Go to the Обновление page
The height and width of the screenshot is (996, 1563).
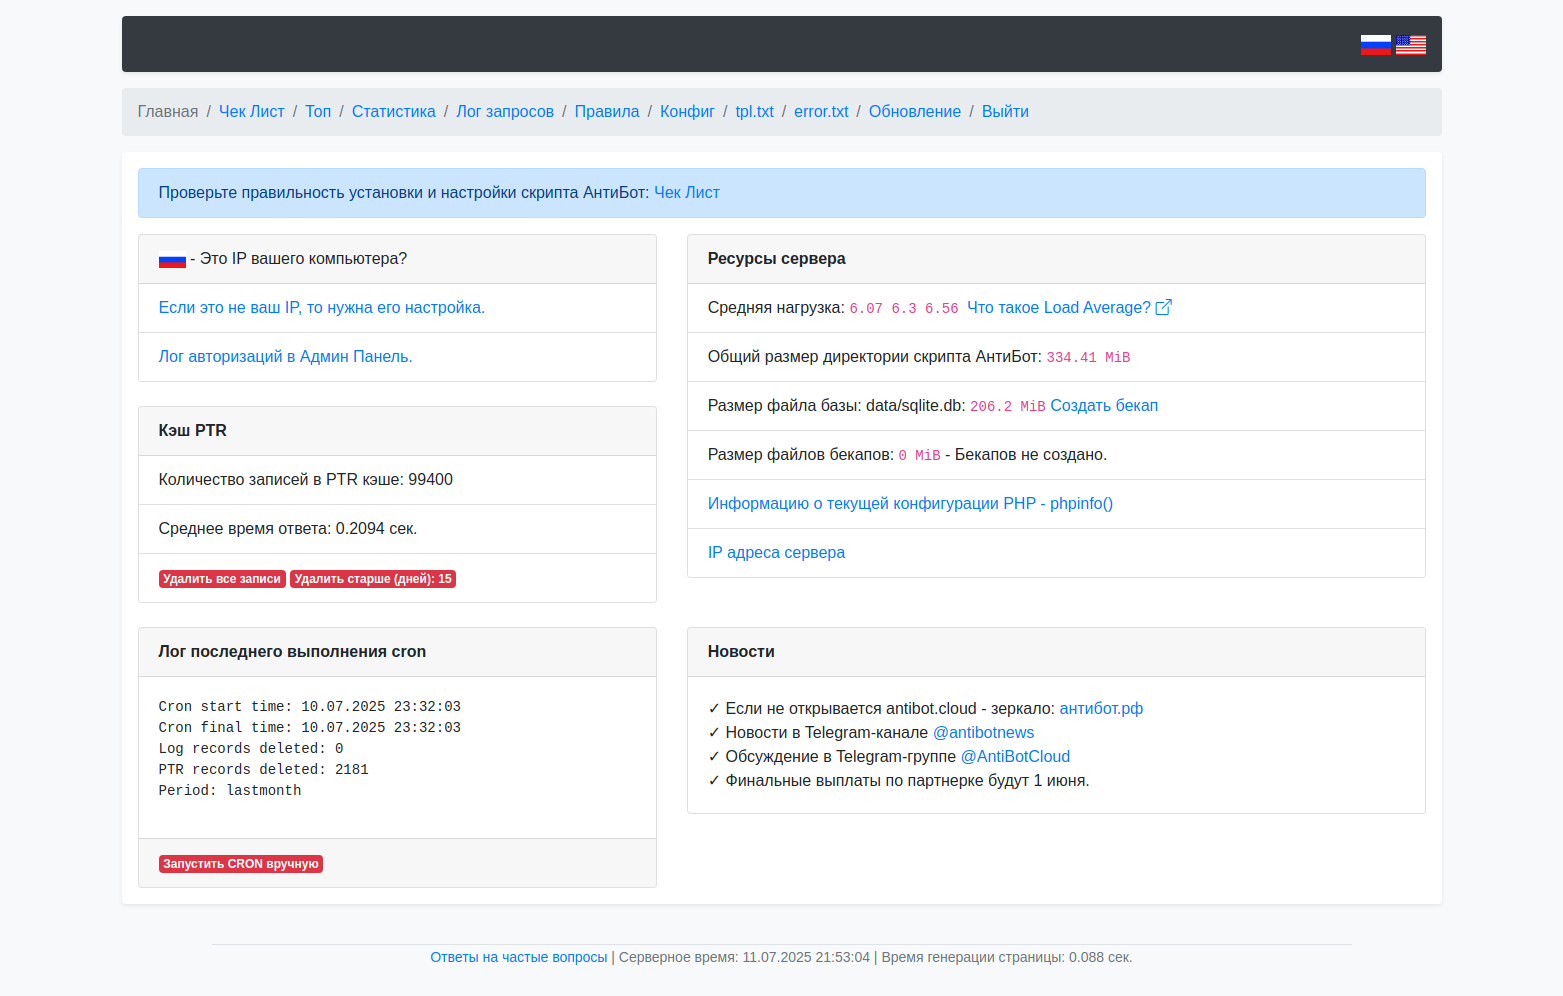tap(914, 111)
